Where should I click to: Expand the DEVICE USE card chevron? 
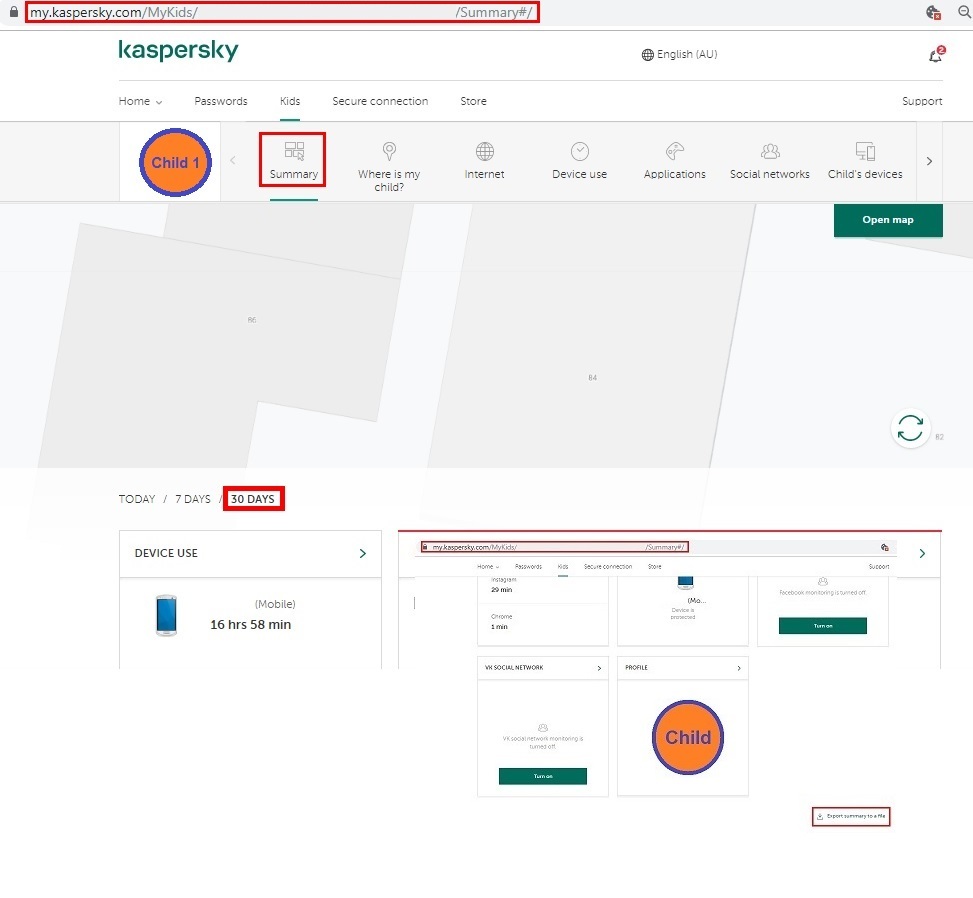tap(362, 553)
